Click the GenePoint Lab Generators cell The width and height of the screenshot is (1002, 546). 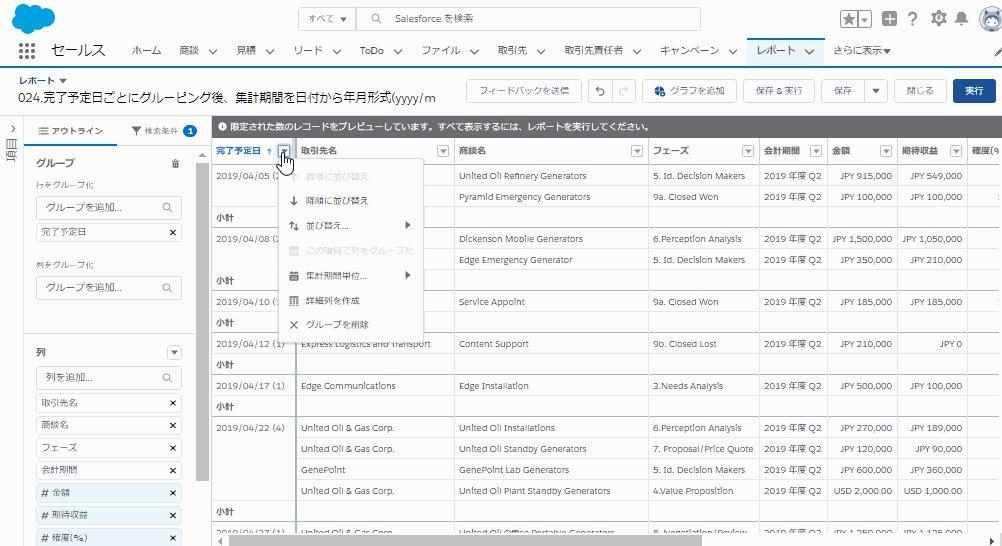(x=551, y=470)
